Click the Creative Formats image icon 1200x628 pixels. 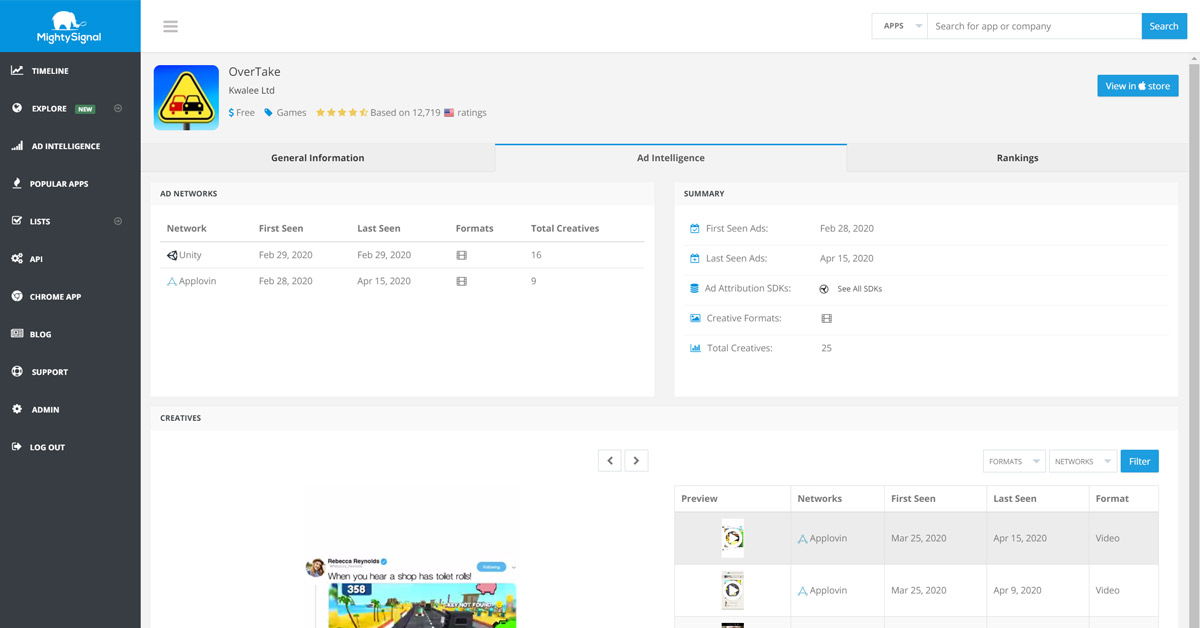click(x=695, y=318)
